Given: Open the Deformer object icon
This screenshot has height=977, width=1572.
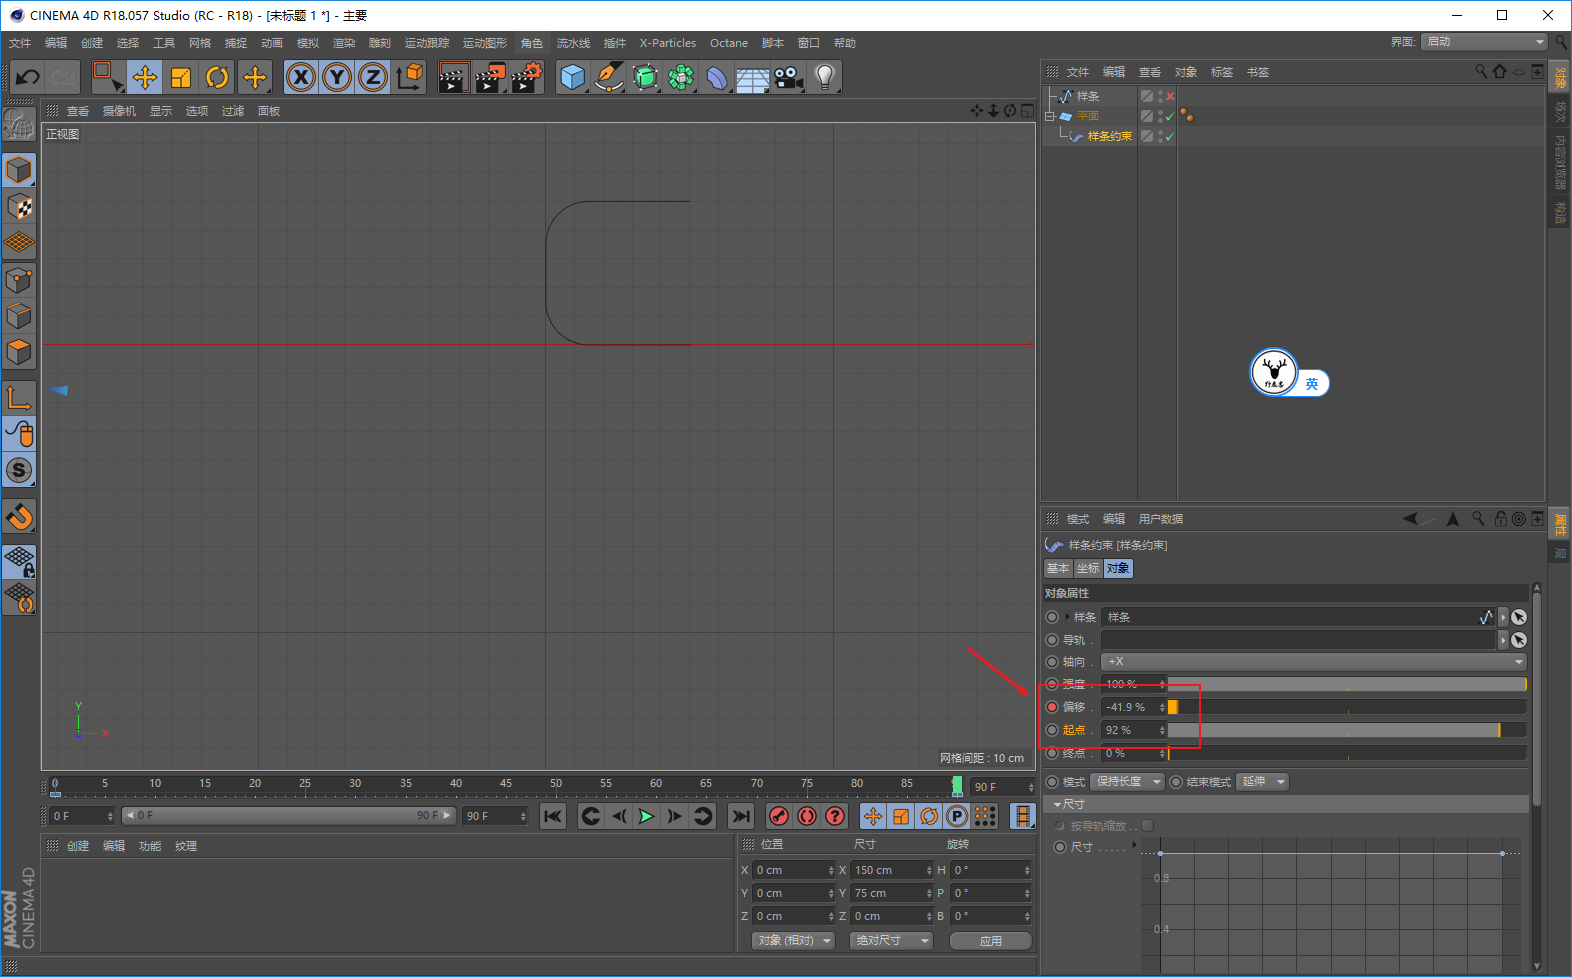Looking at the screenshot, I should click(717, 77).
